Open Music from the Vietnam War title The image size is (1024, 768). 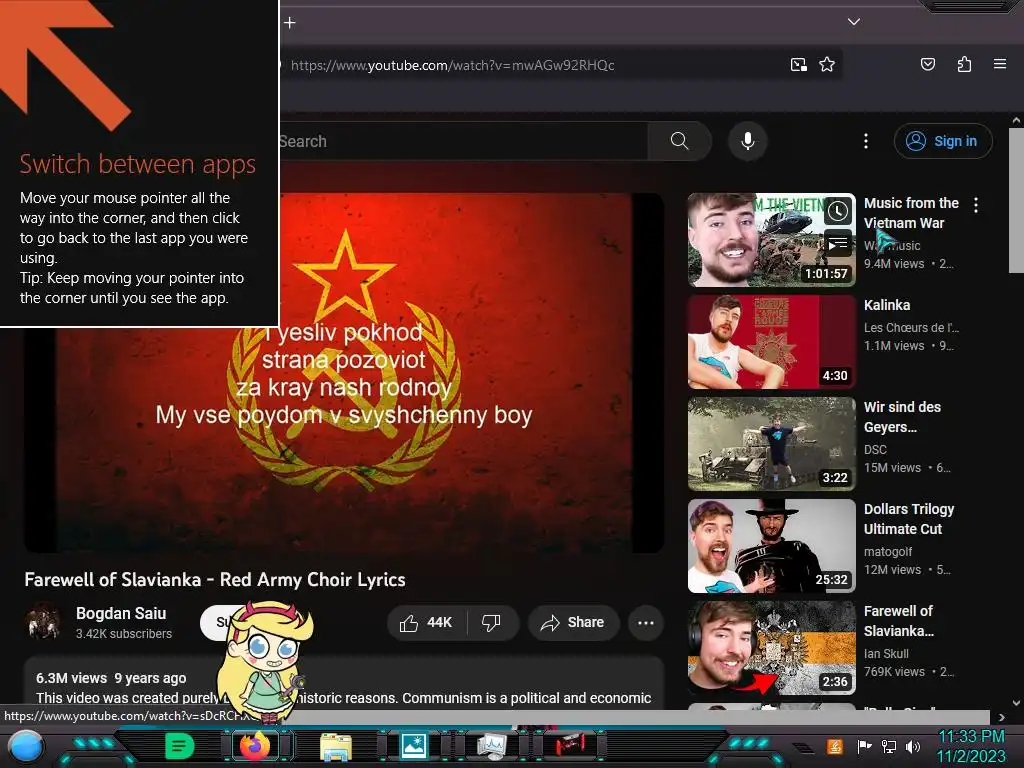(x=911, y=213)
